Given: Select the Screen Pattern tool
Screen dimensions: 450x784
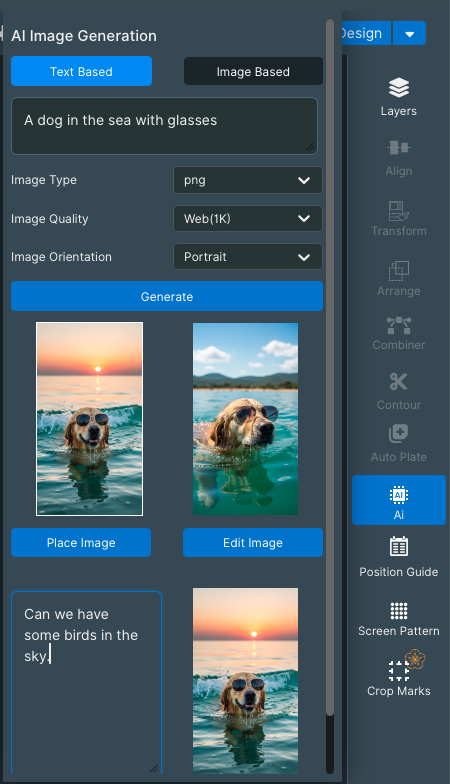Looking at the screenshot, I should 398,619.
